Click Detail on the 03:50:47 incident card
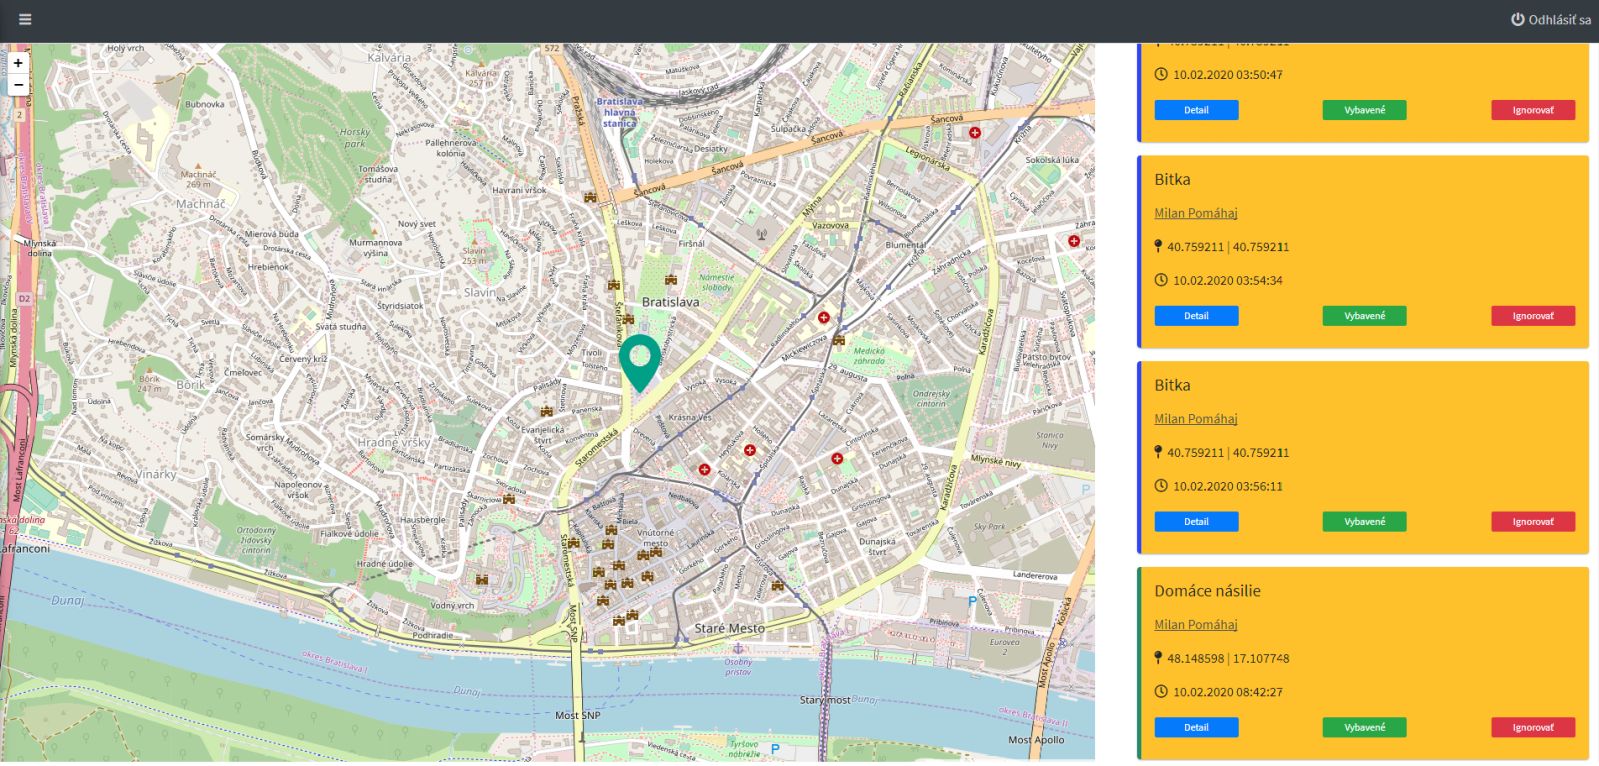Screen dimensions: 1599x766 pos(1196,110)
